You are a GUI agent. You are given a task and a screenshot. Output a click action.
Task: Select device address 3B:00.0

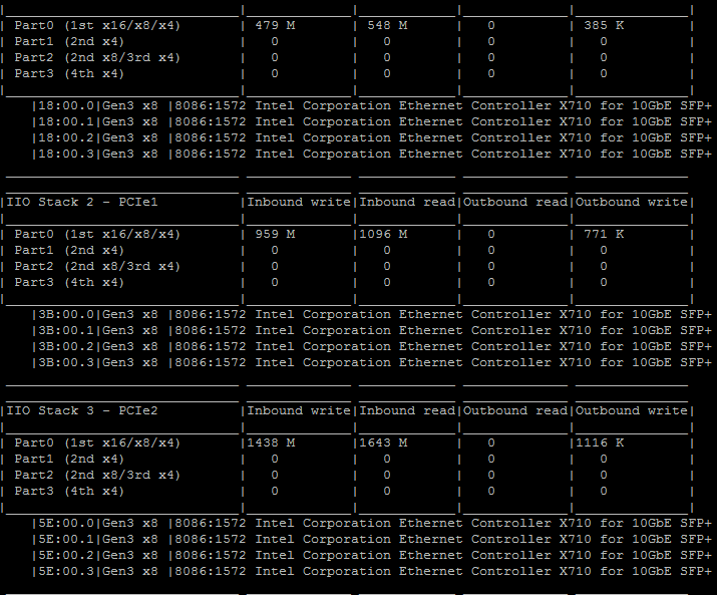pyautogui.click(x=66, y=315)
